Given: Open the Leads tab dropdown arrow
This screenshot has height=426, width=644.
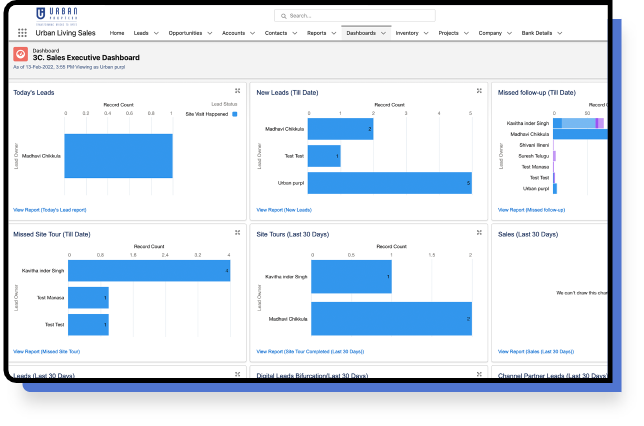Looking at the screenshot, I should [156, 33].
